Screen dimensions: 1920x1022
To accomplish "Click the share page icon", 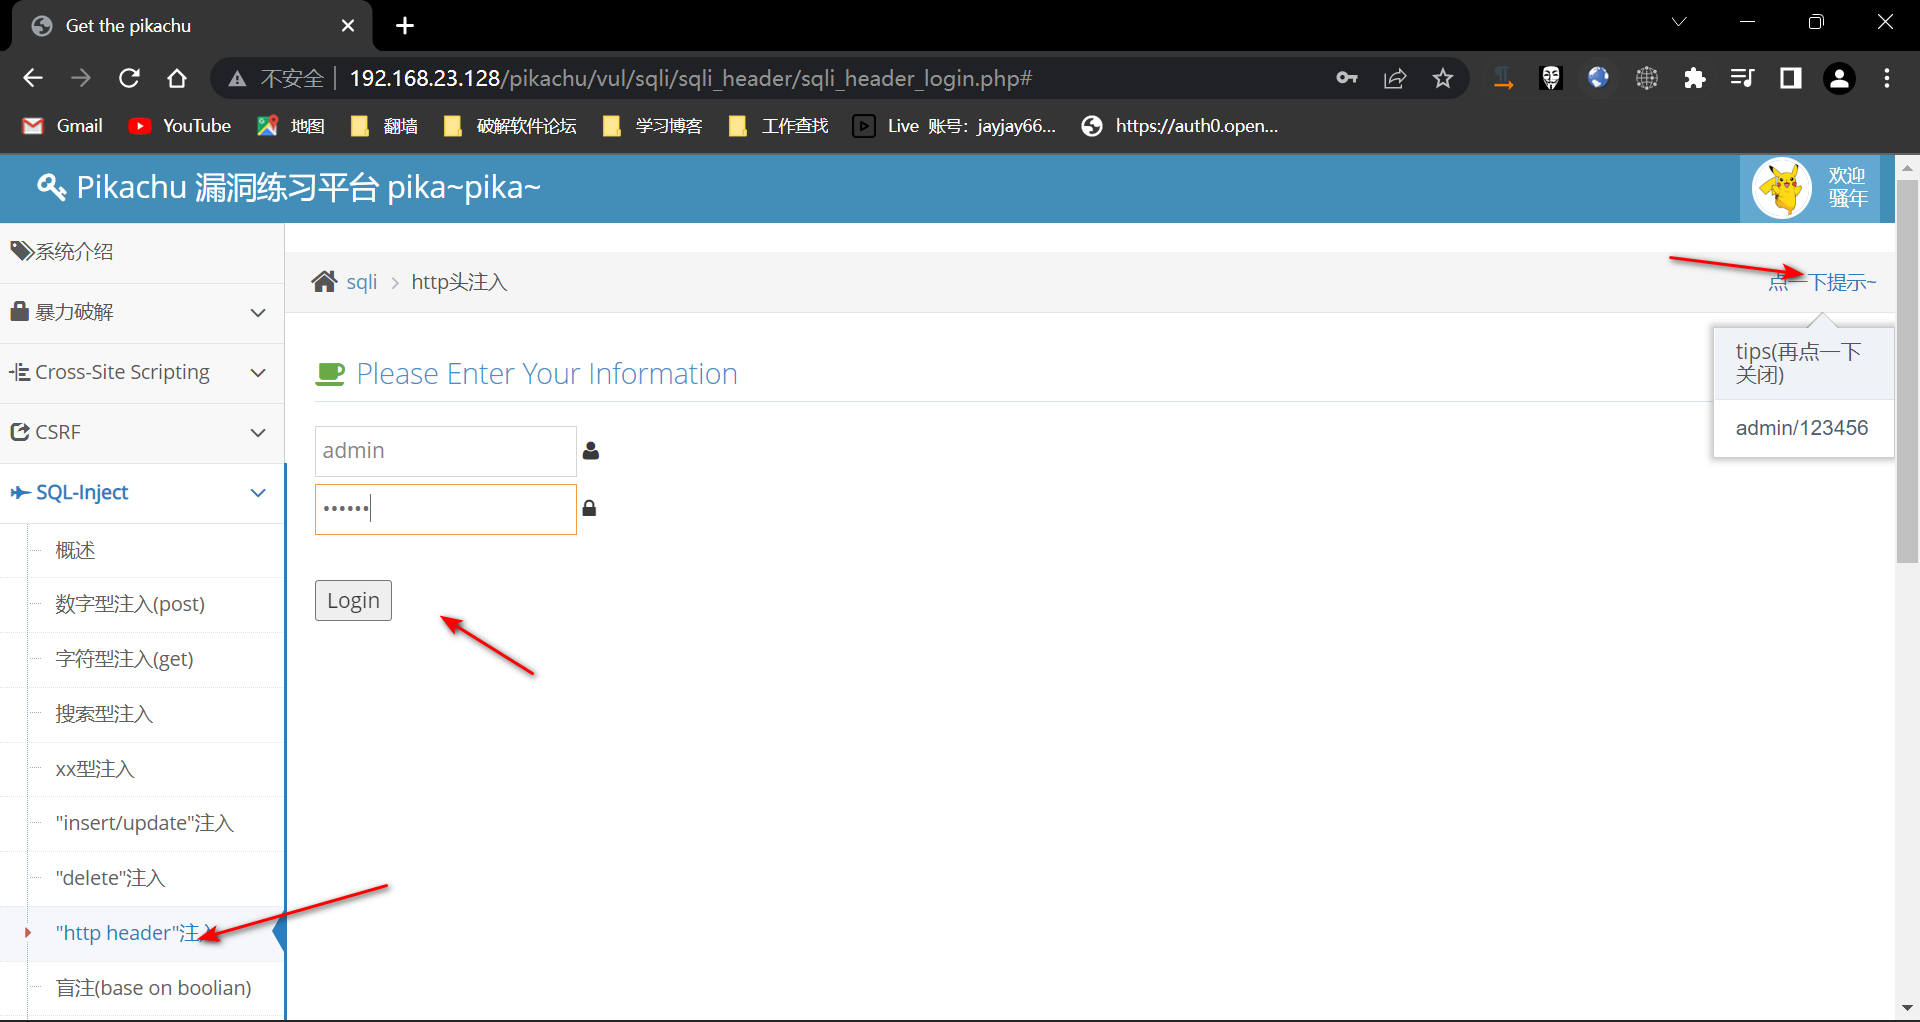I will tap(1395, 78).
